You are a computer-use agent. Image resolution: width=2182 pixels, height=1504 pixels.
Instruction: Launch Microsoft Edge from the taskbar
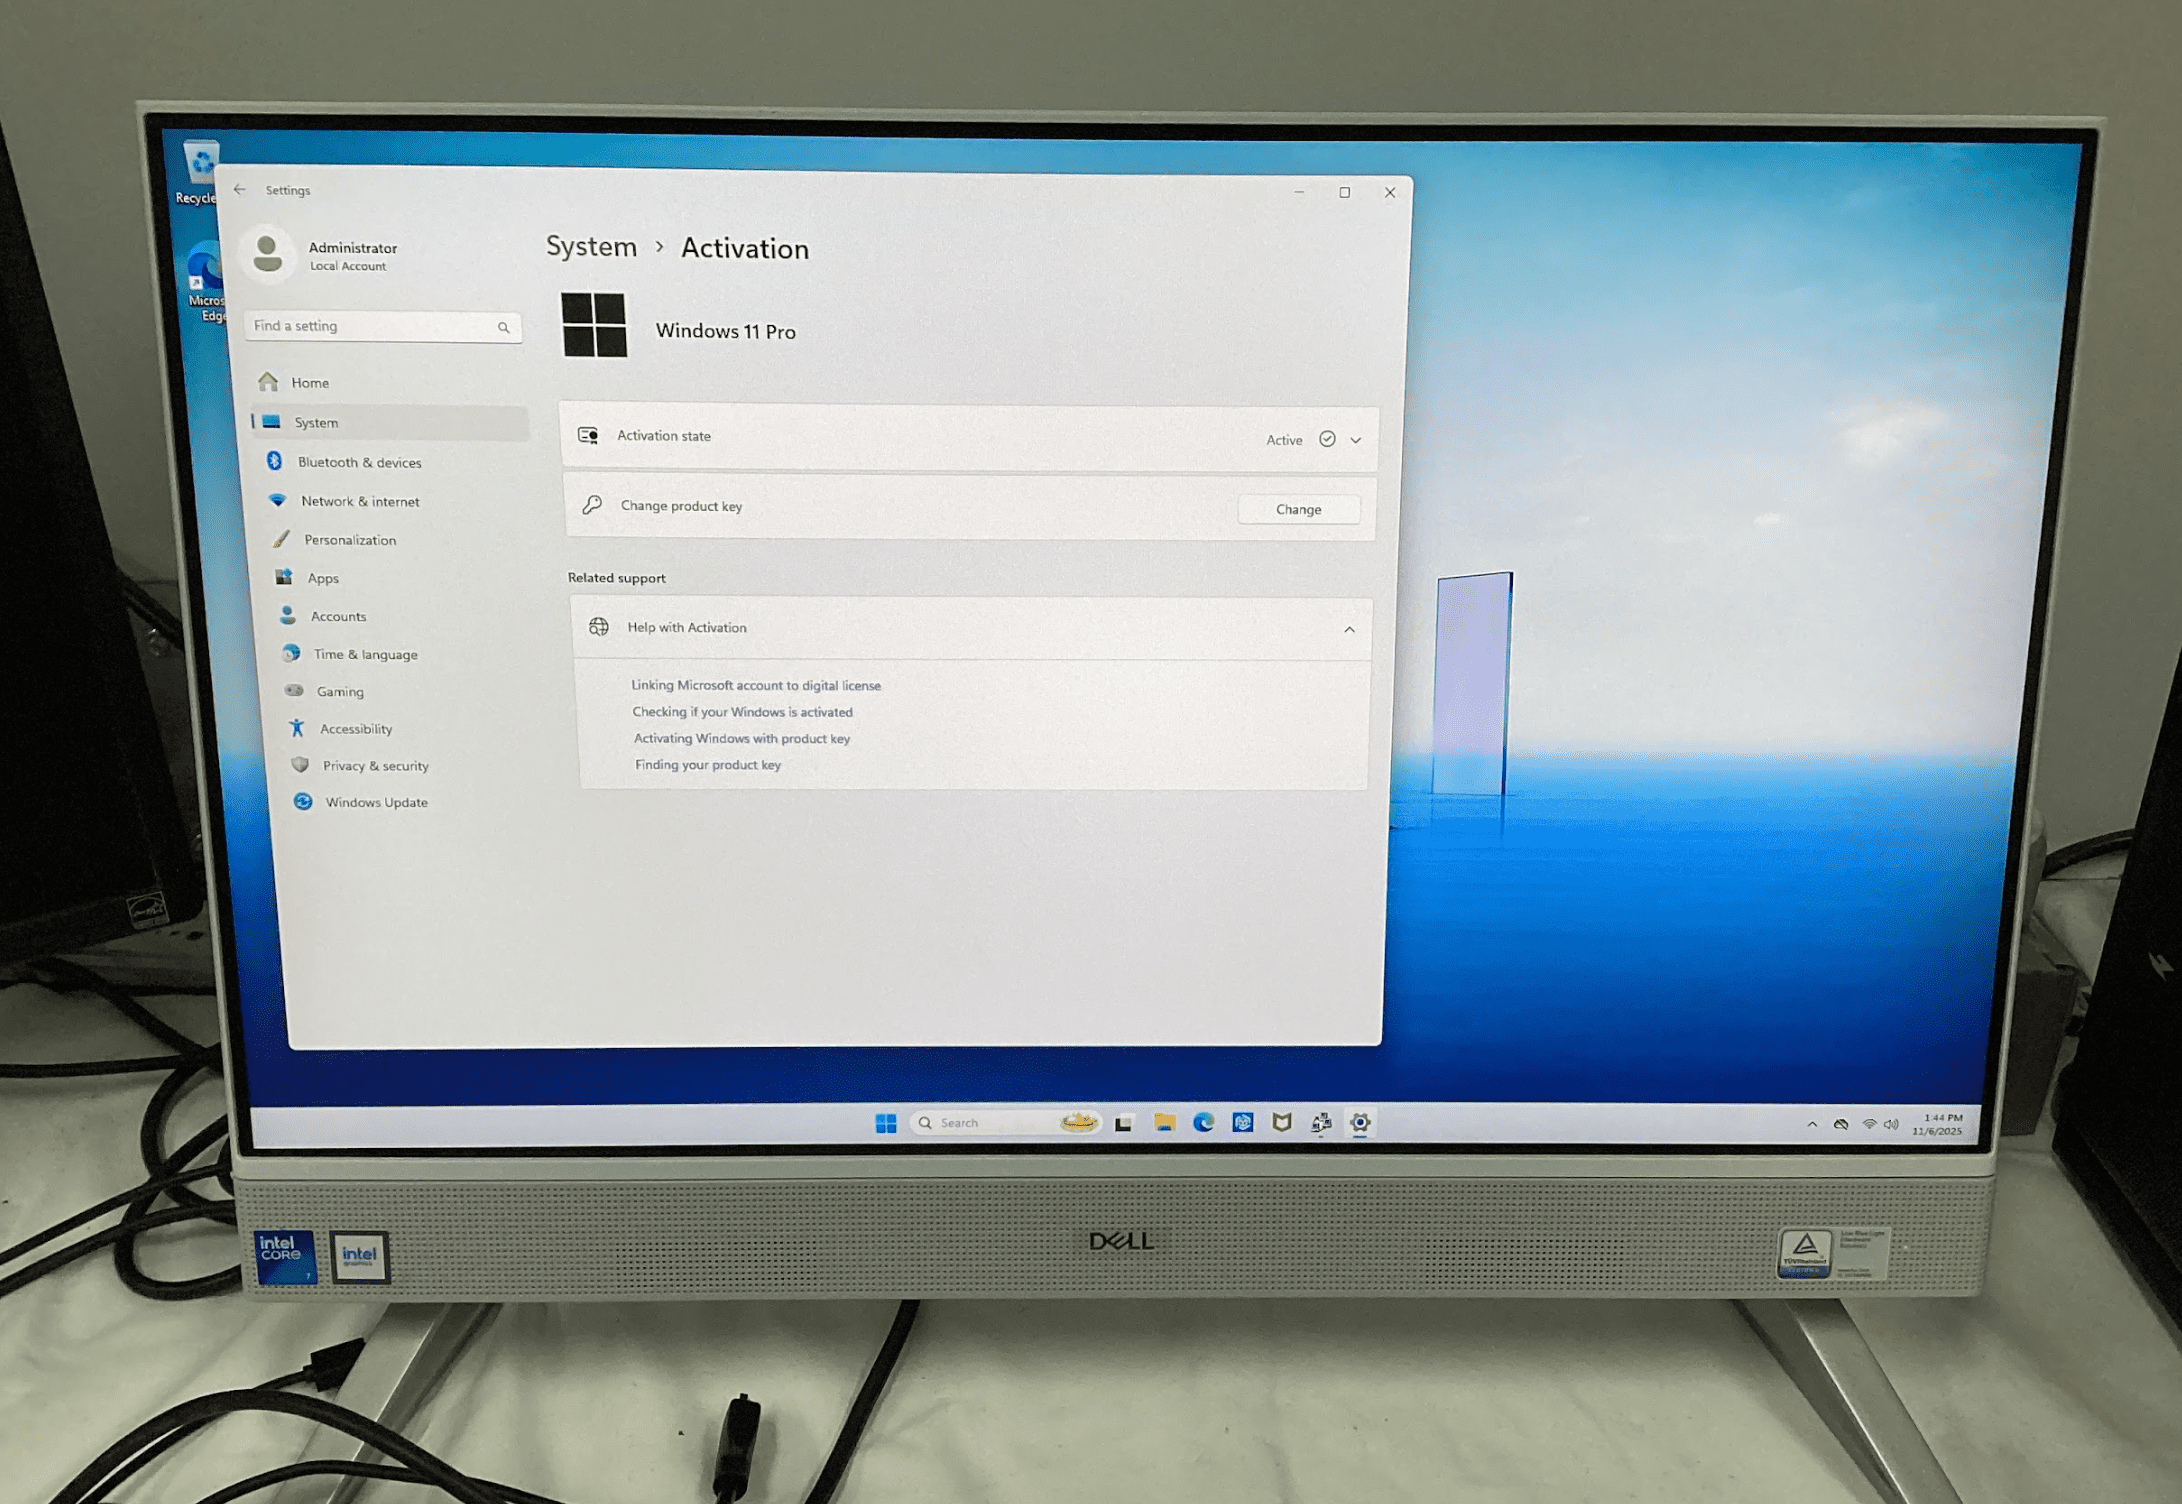tap(1201, 1123)
